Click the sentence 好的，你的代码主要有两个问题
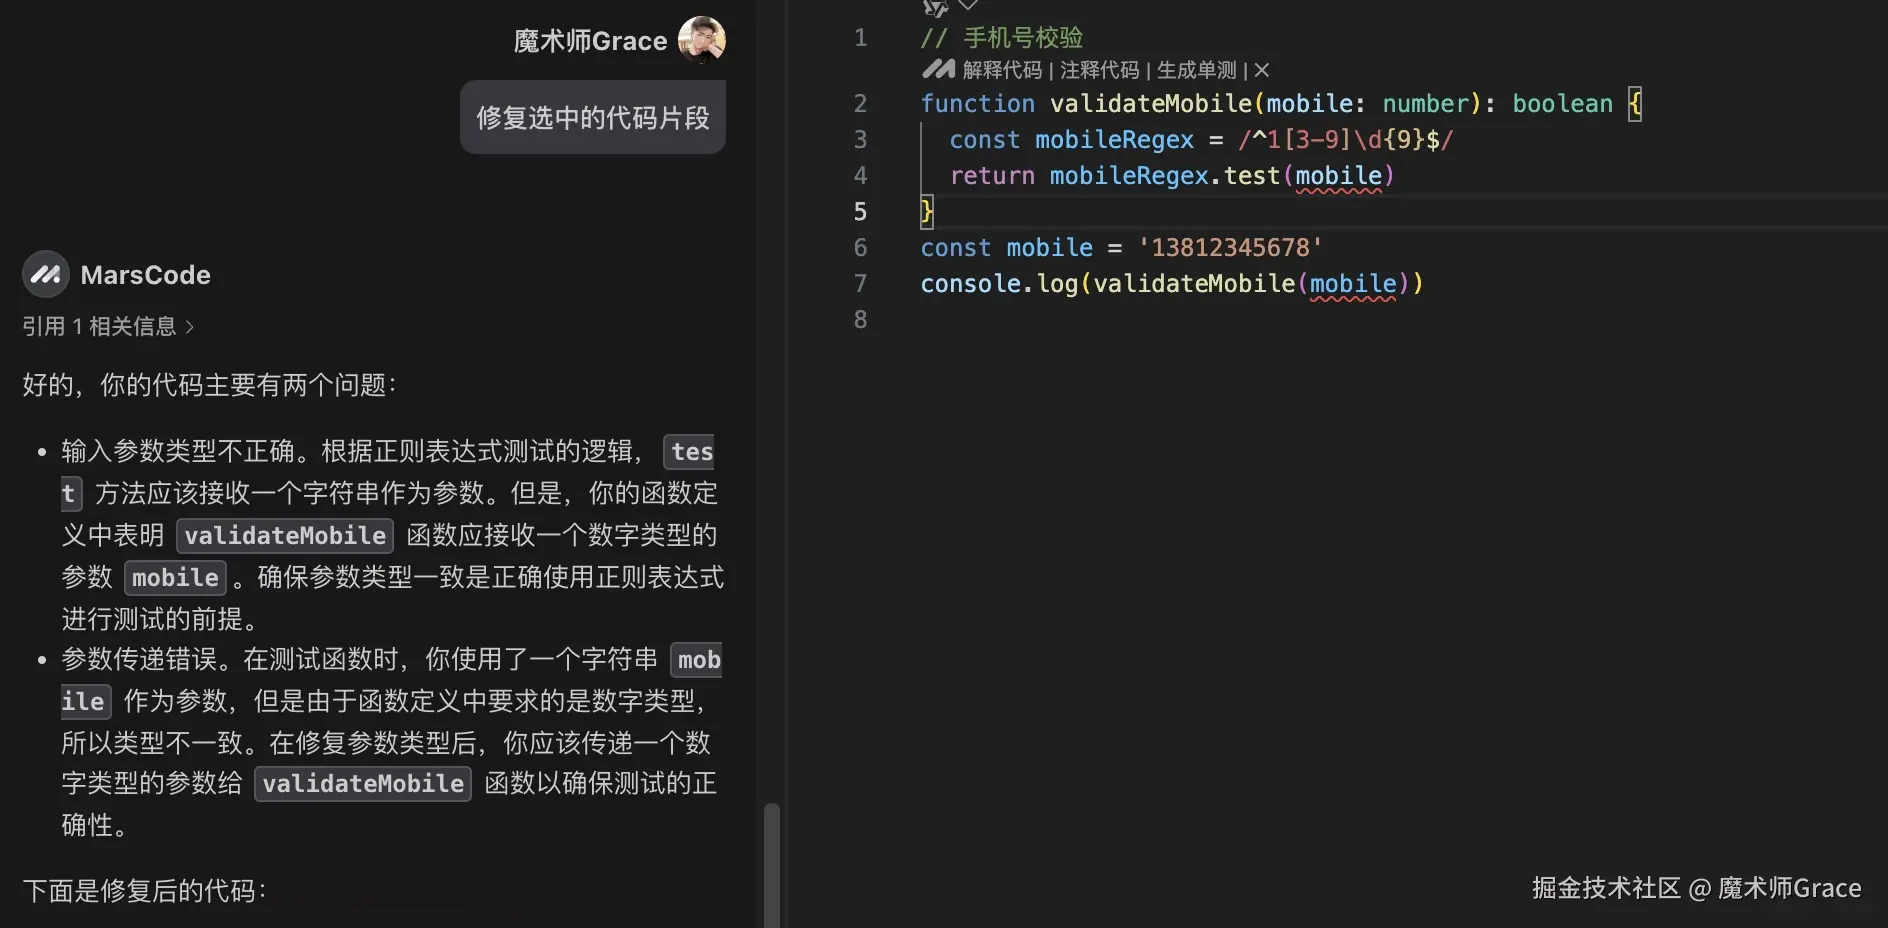The height and width of the screenshot is (928, 1888). coord(209,385)
